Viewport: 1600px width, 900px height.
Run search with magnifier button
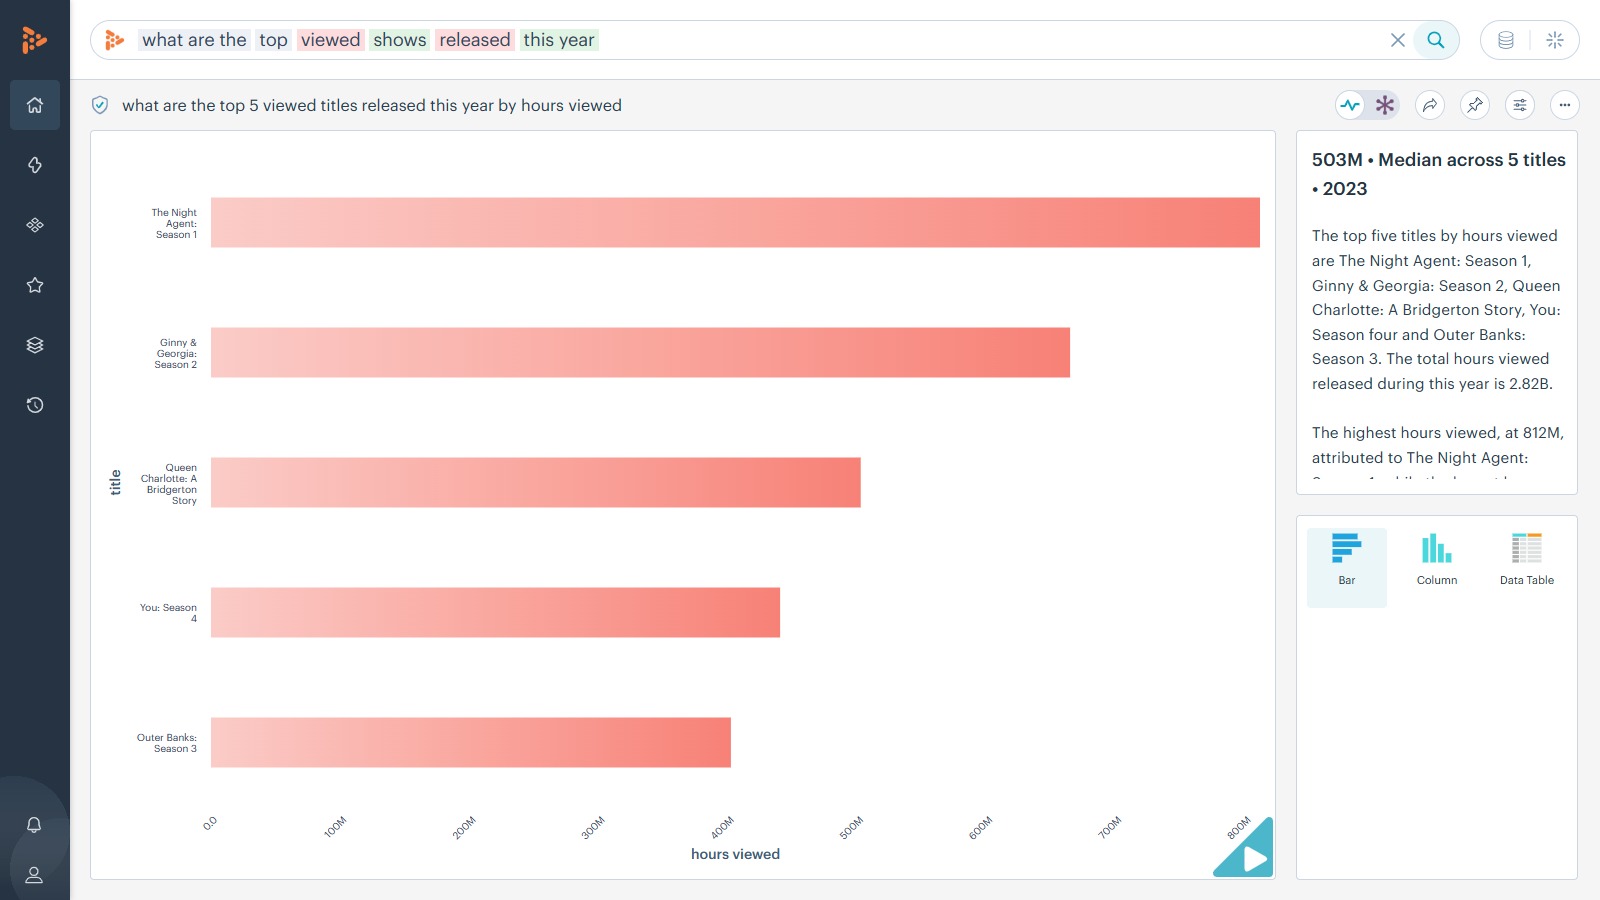pos(1436,40)
